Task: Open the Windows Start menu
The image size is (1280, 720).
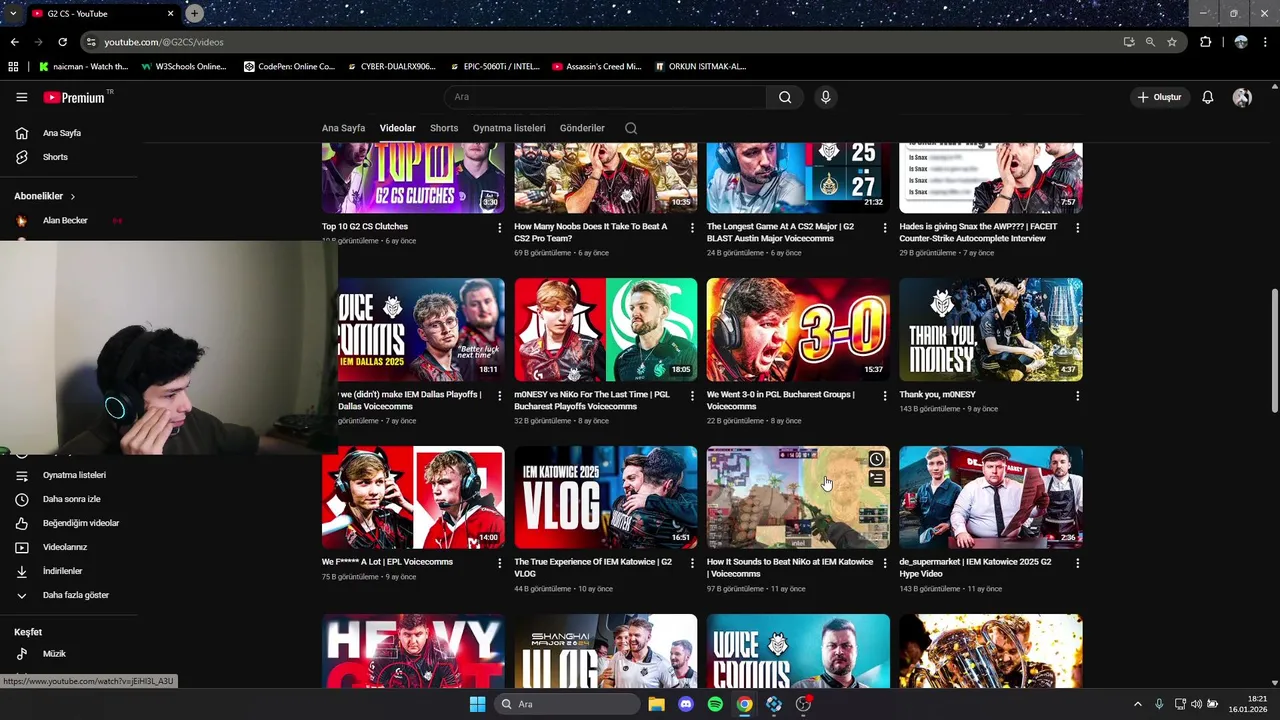Action: click(x=477, y=704)
